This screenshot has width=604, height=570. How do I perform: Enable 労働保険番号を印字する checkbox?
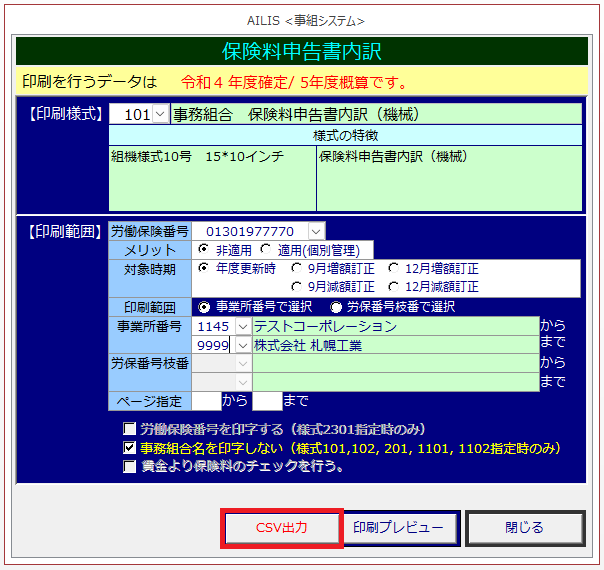[129, 430]
